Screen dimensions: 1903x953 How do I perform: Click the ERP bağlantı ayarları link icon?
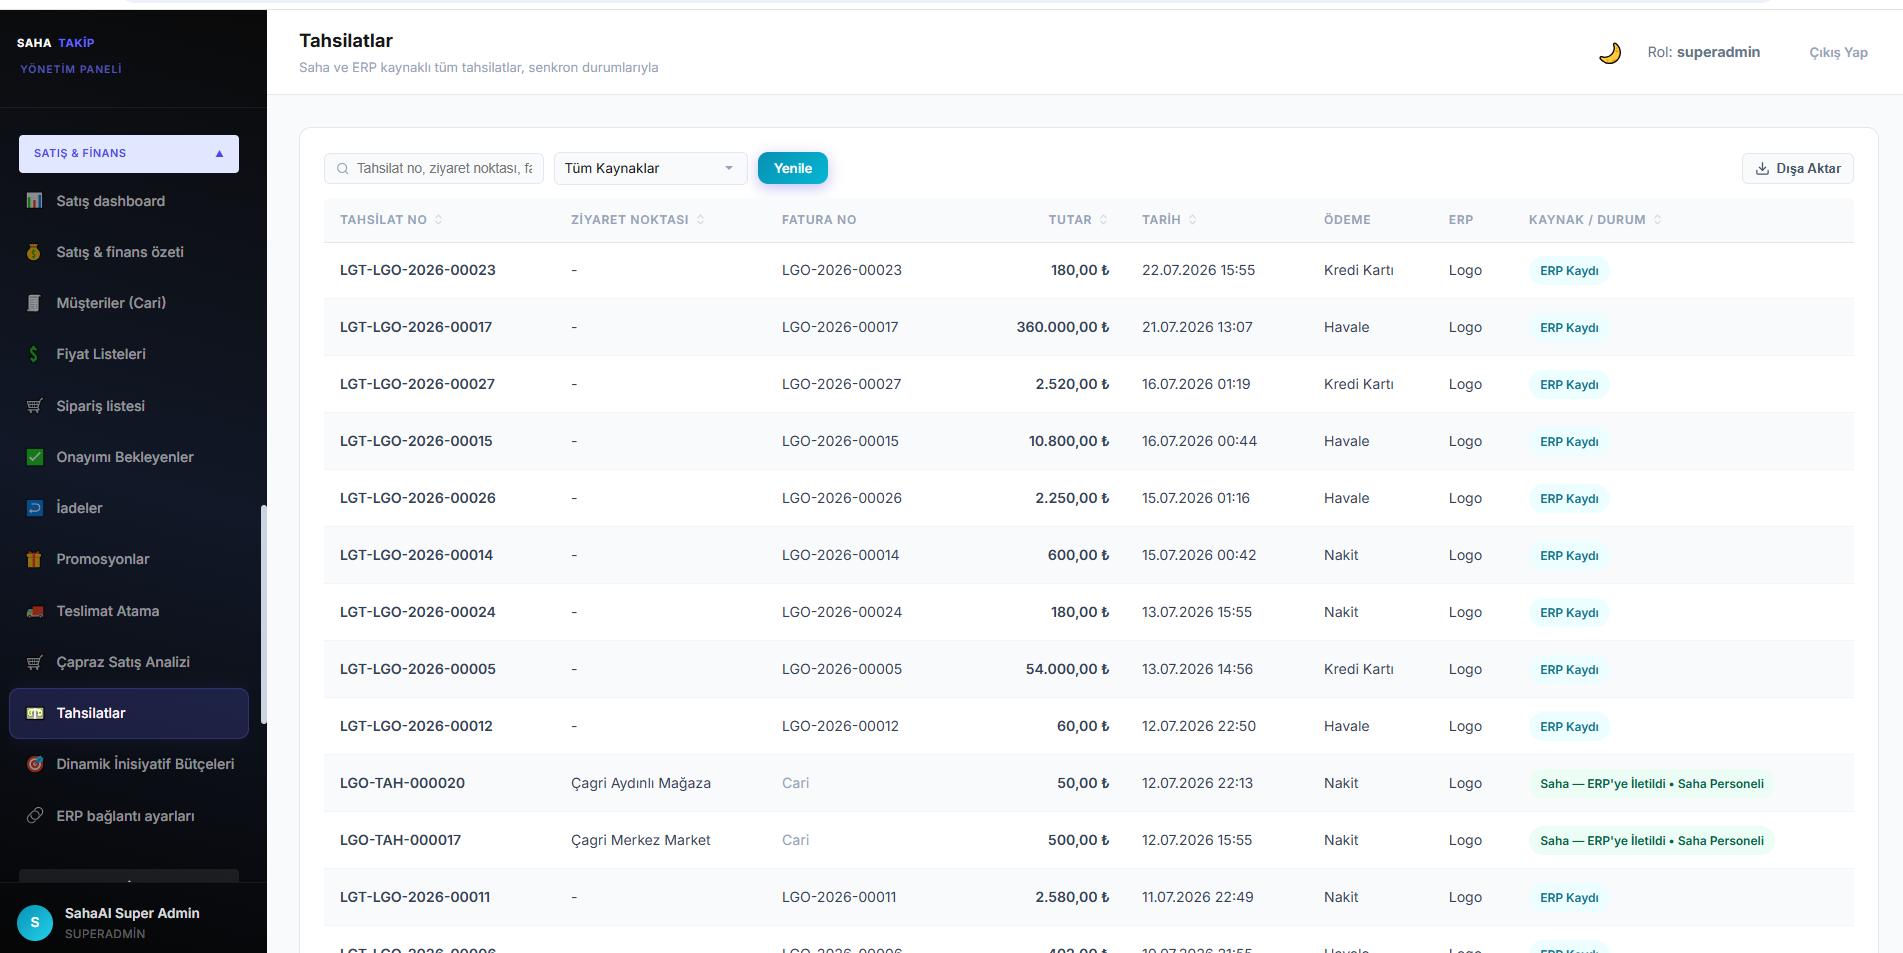(x=34, y=815)
